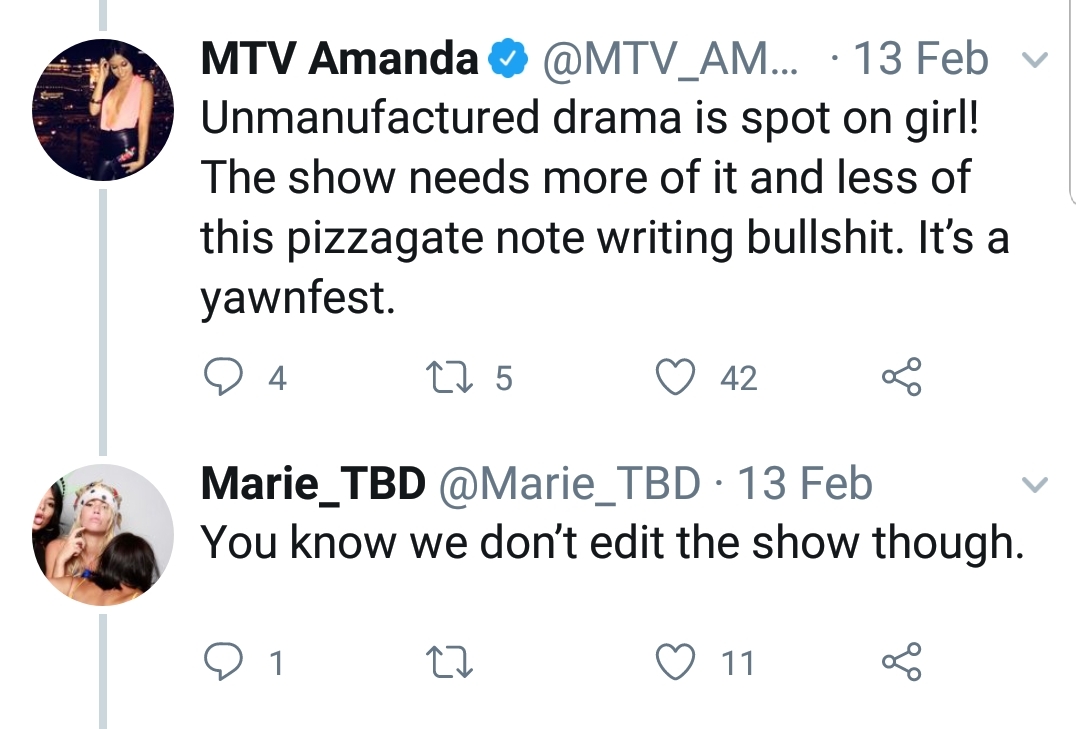
Task: Open dropdown arrow on MTV Amanda's tweet
Action: 1035,60
